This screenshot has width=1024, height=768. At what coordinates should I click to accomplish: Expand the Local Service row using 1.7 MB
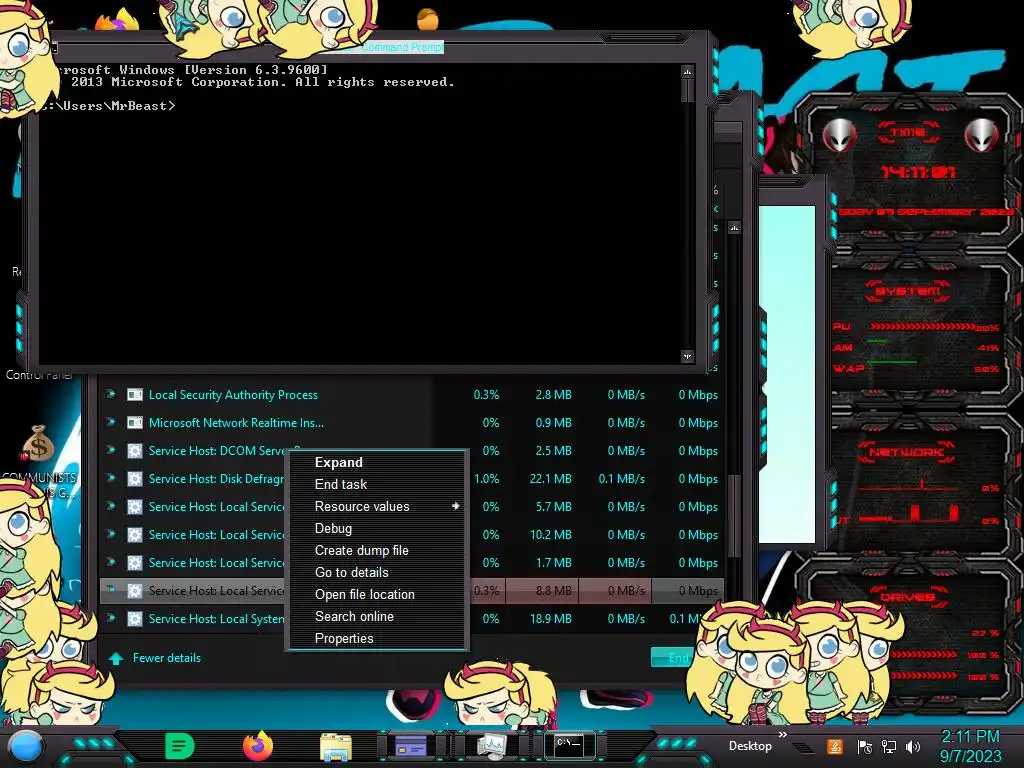click(111, 562)
